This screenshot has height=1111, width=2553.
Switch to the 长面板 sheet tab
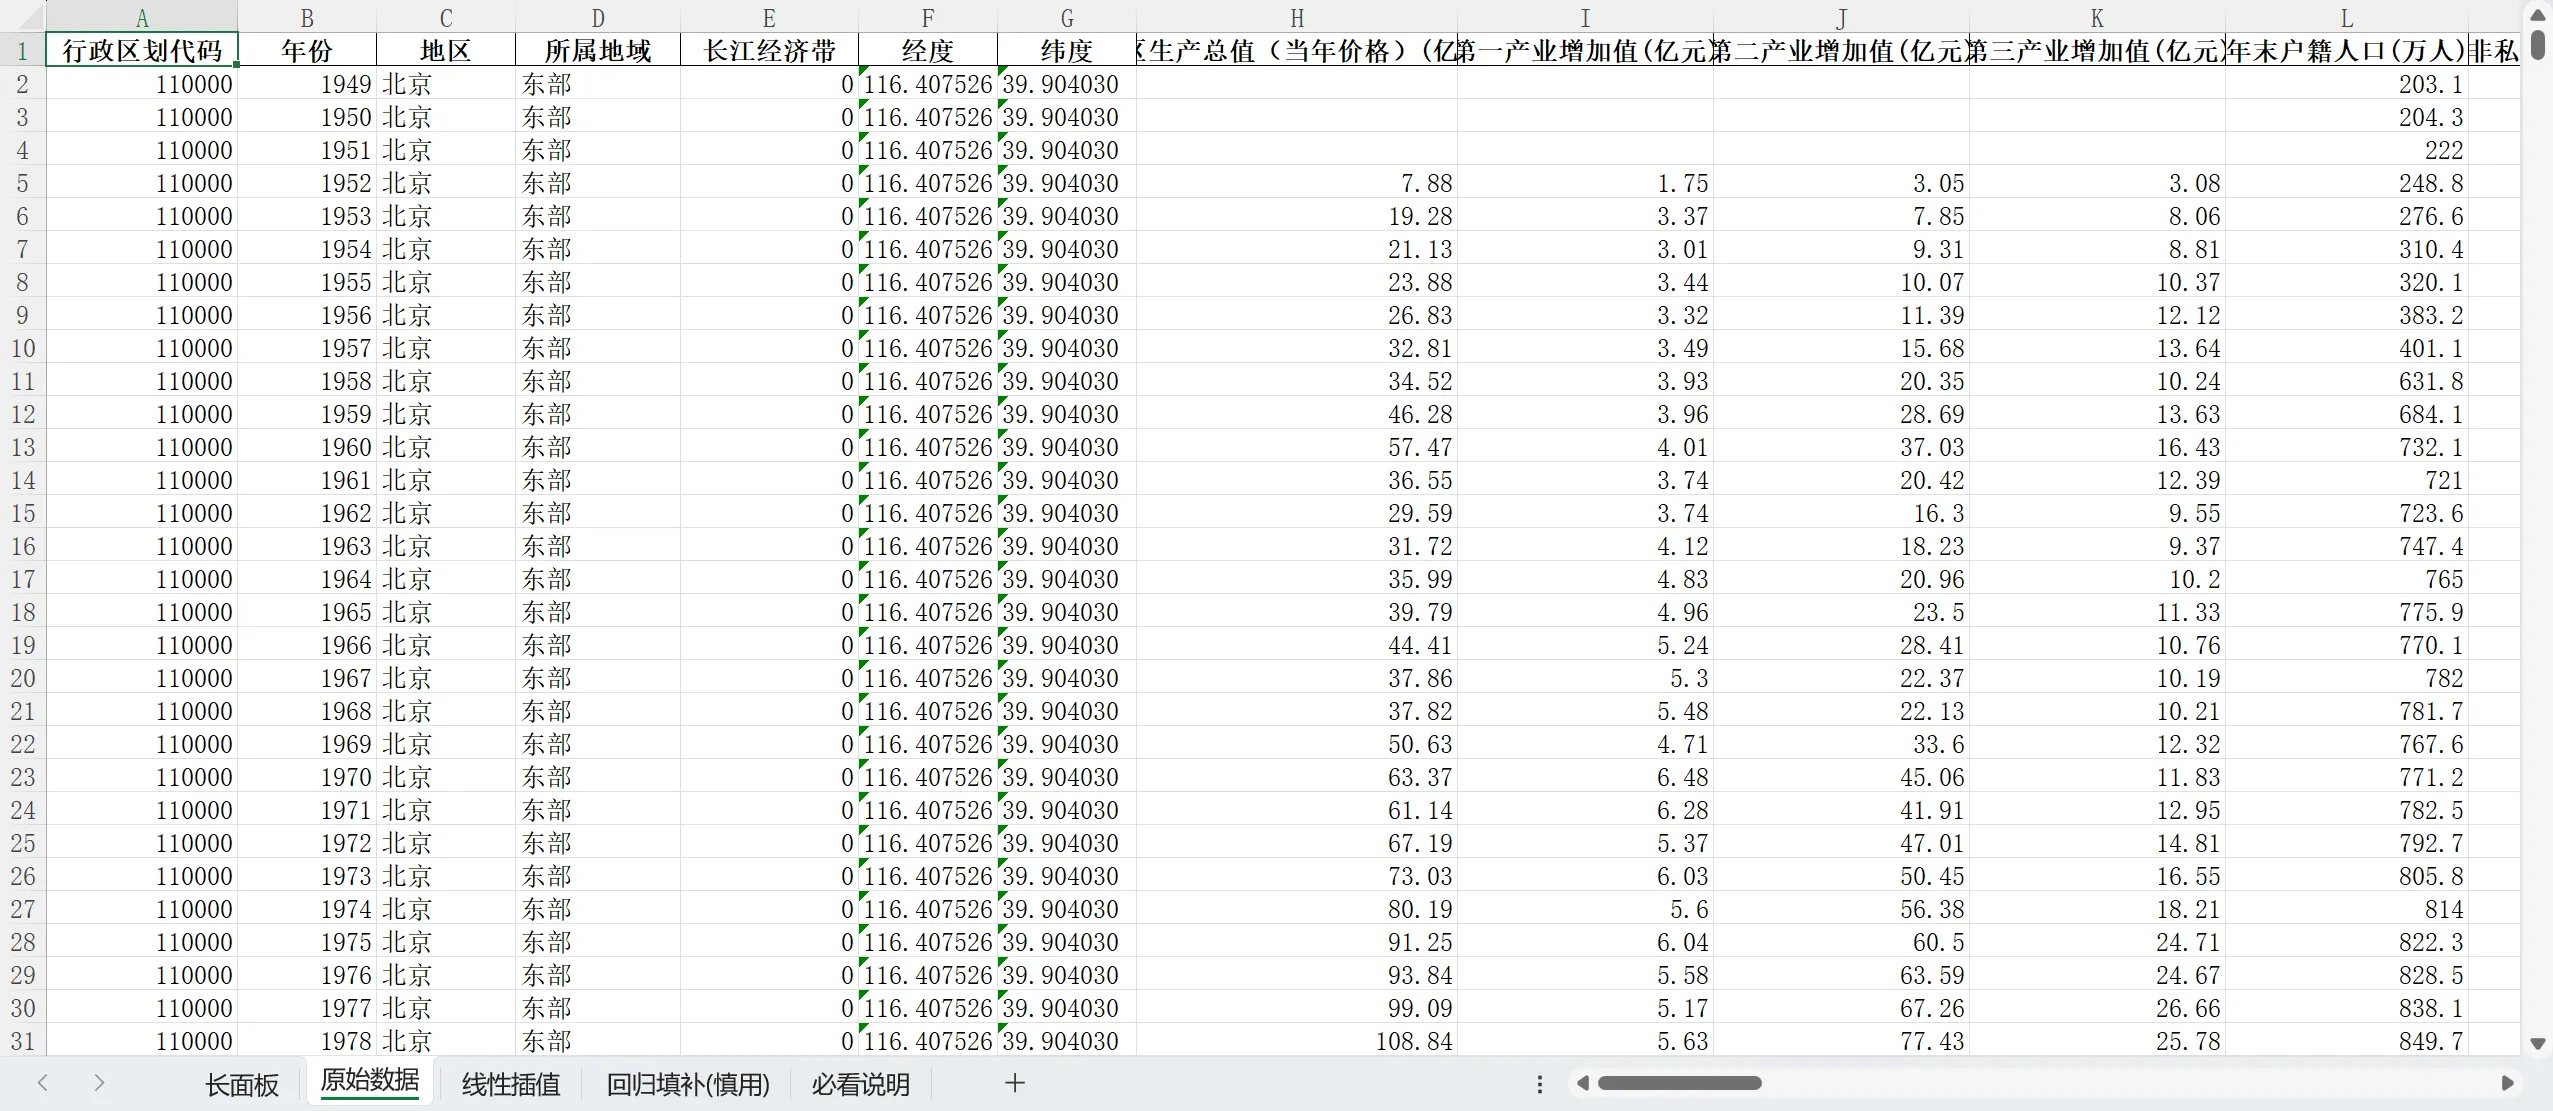tap(241, 1084)
